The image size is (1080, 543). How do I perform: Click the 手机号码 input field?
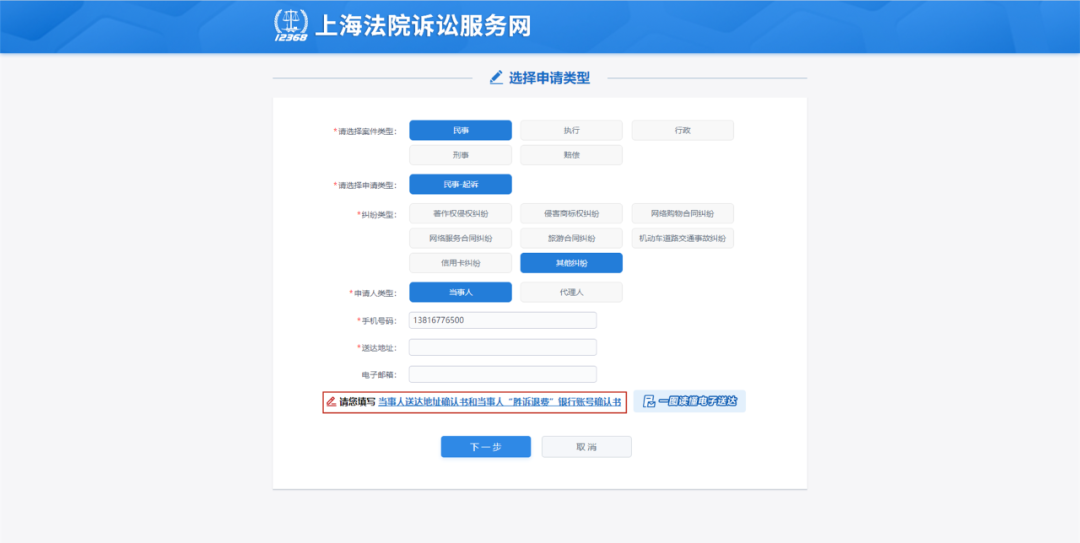[x=503, y=320]
